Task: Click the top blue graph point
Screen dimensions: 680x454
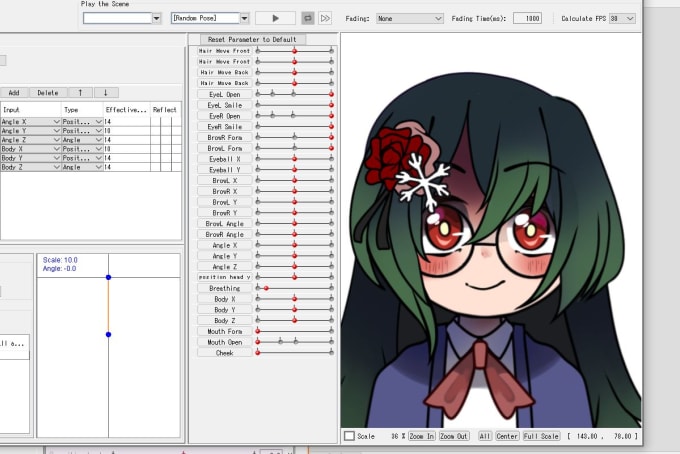Action: pyautogui.click(x=108, y=277)
